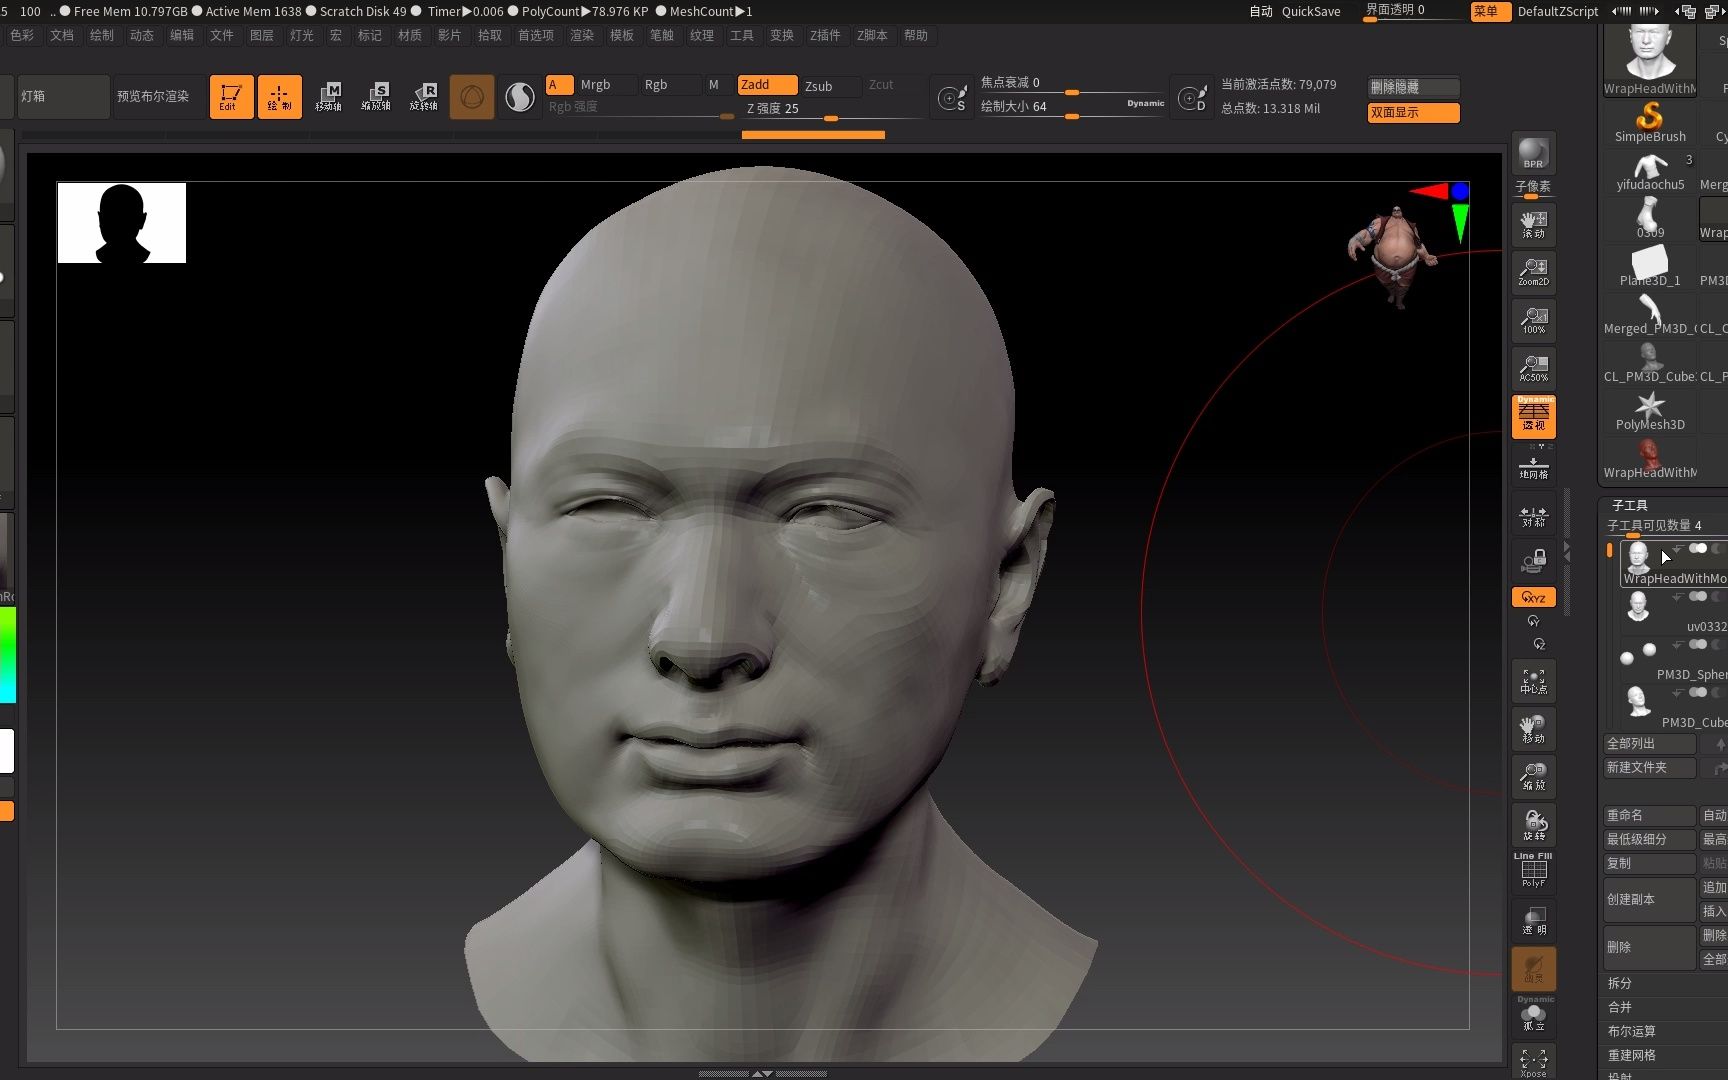The image size is (1728, 1080).
Task: Toggle the Dynamic 透视 perspective button
Action: (1533, 416)
